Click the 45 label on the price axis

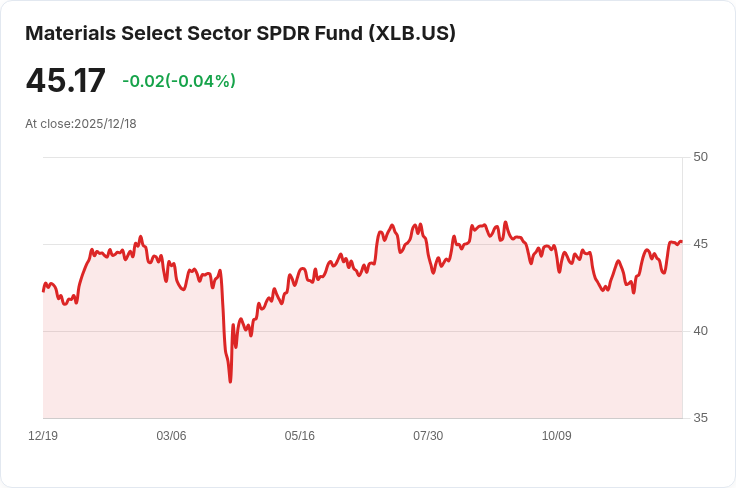700,244
